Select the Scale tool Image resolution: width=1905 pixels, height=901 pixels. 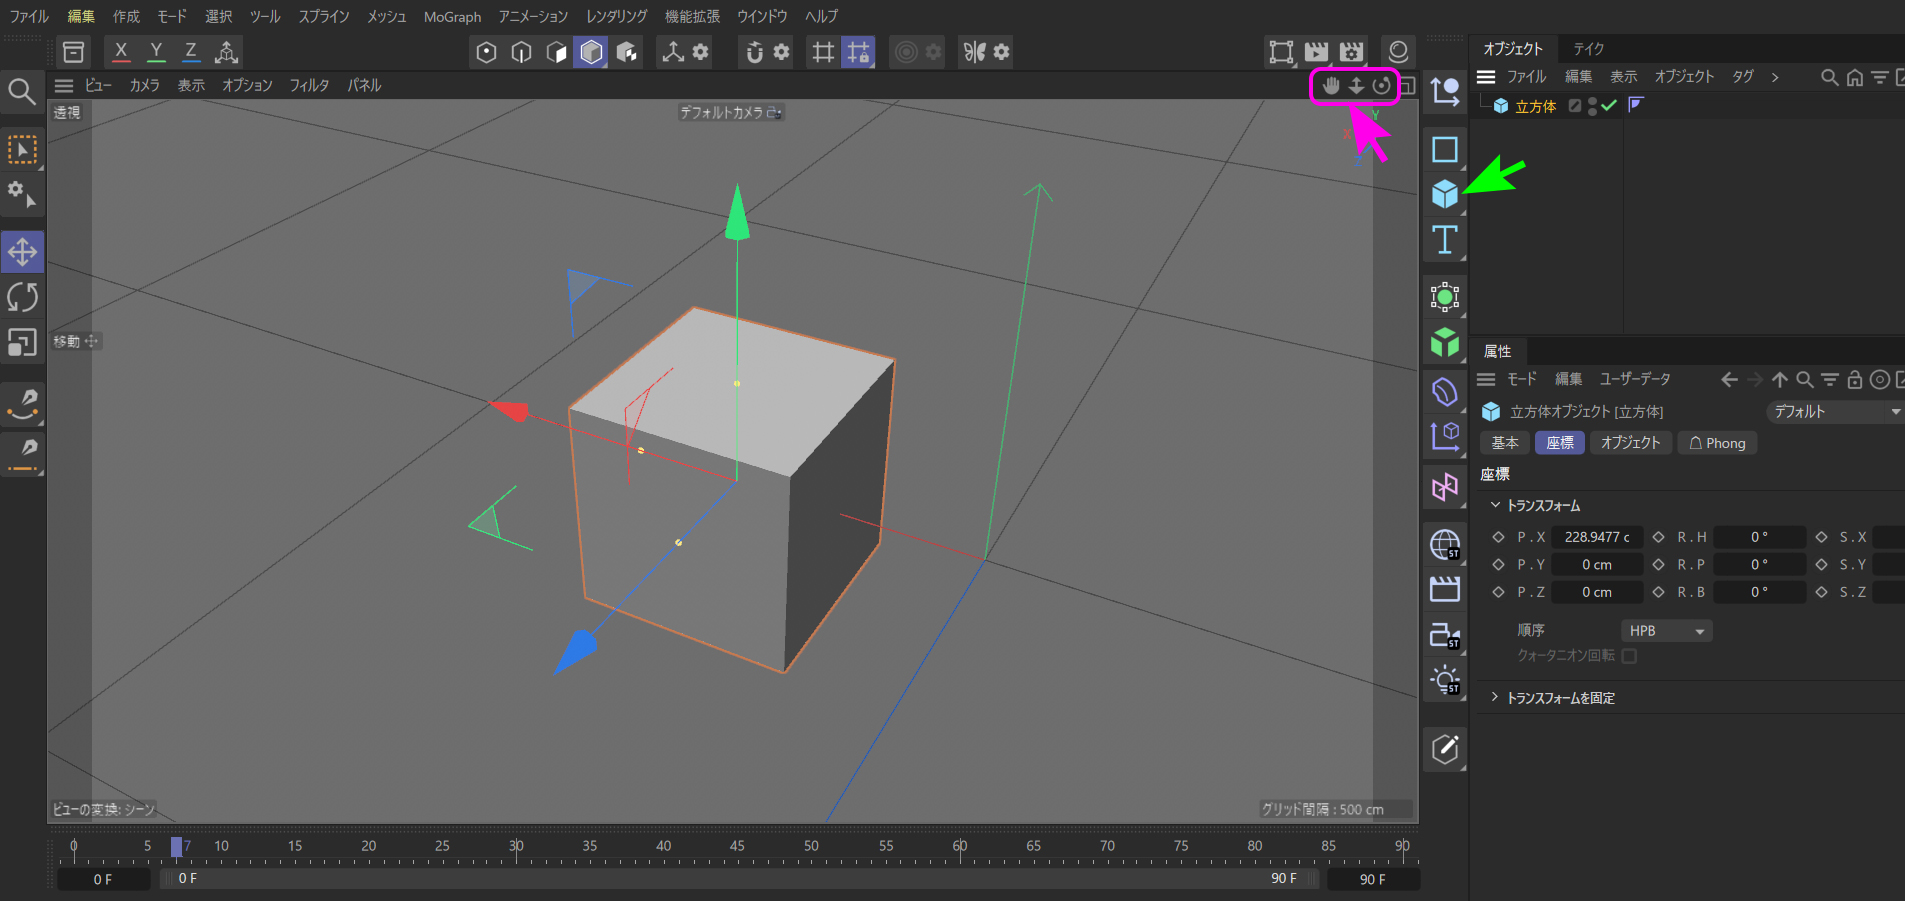(22, 343)
